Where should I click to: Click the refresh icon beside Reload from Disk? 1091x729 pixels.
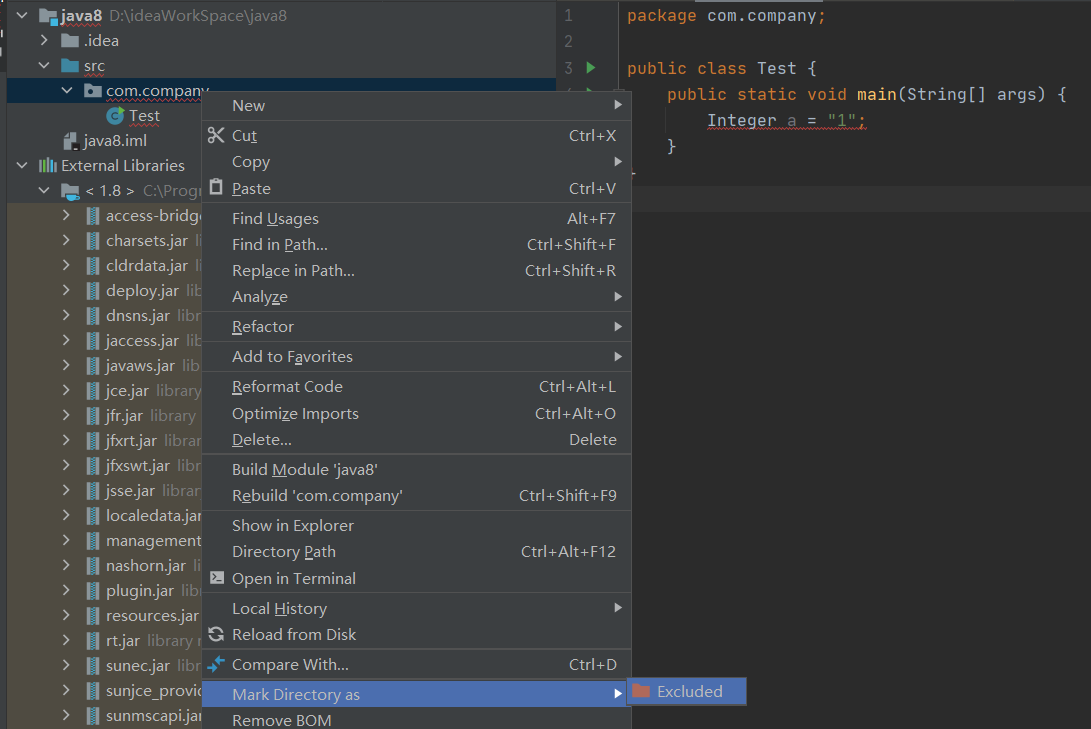pos(215,634)
